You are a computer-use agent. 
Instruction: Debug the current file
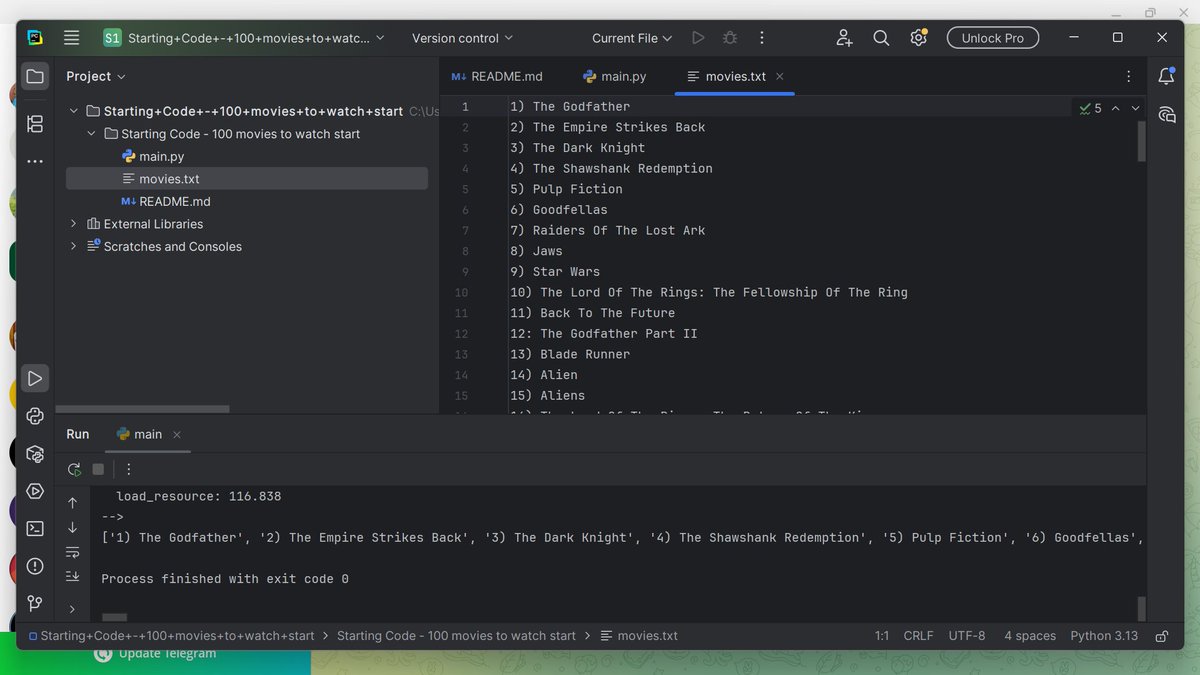coord(730,38)
